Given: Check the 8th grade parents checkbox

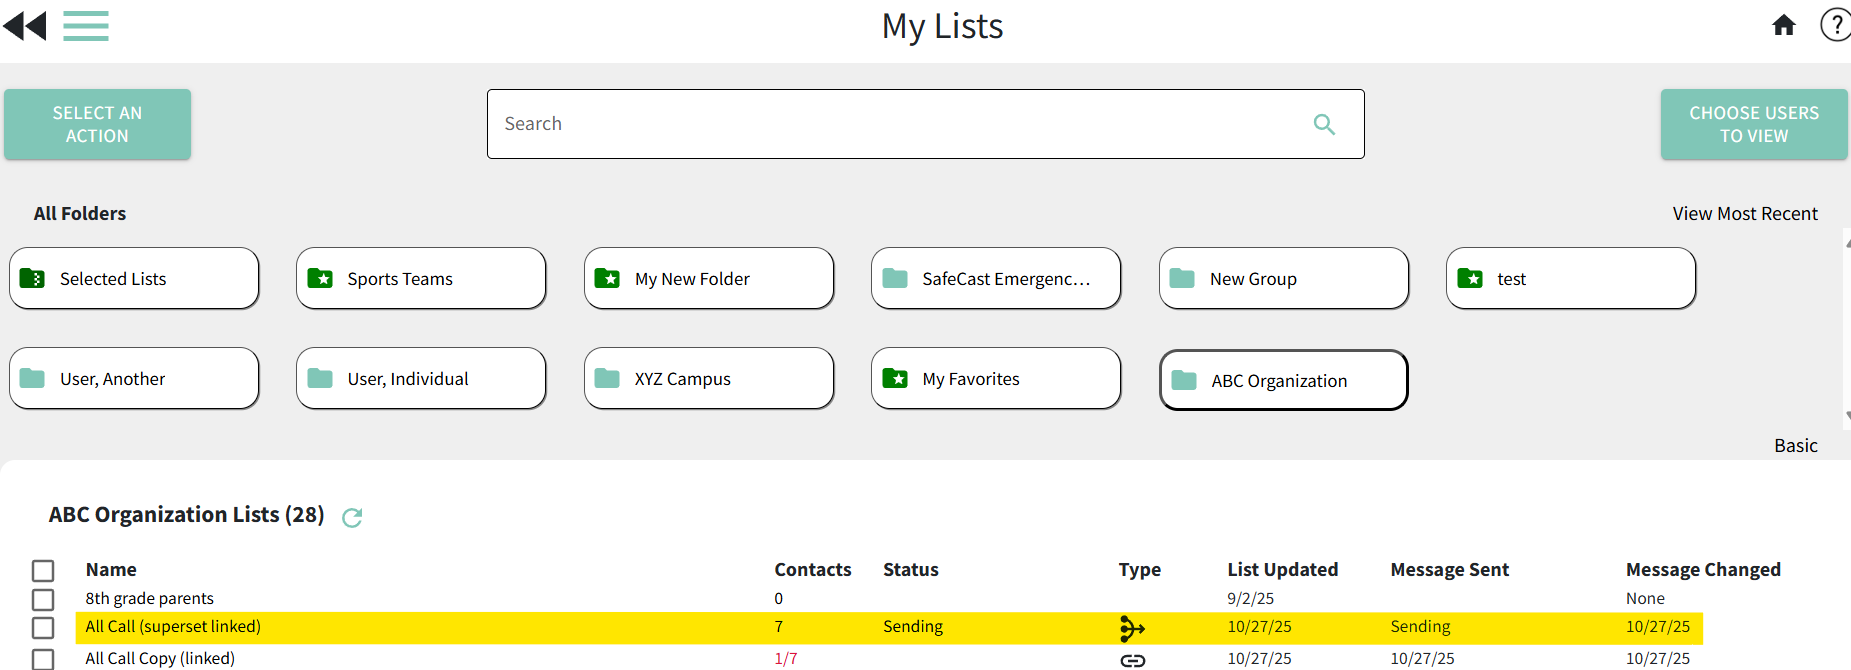Looking at the screenshot, I should point(43,599).
